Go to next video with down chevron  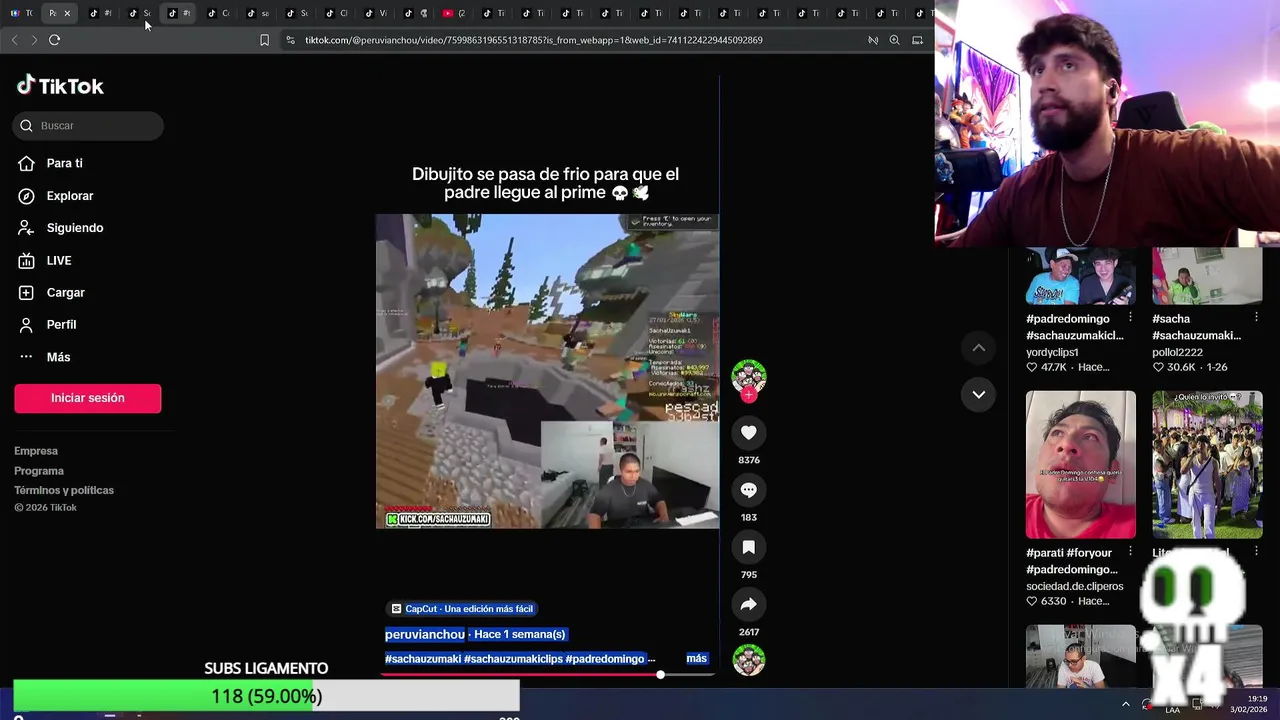[979, 394]
